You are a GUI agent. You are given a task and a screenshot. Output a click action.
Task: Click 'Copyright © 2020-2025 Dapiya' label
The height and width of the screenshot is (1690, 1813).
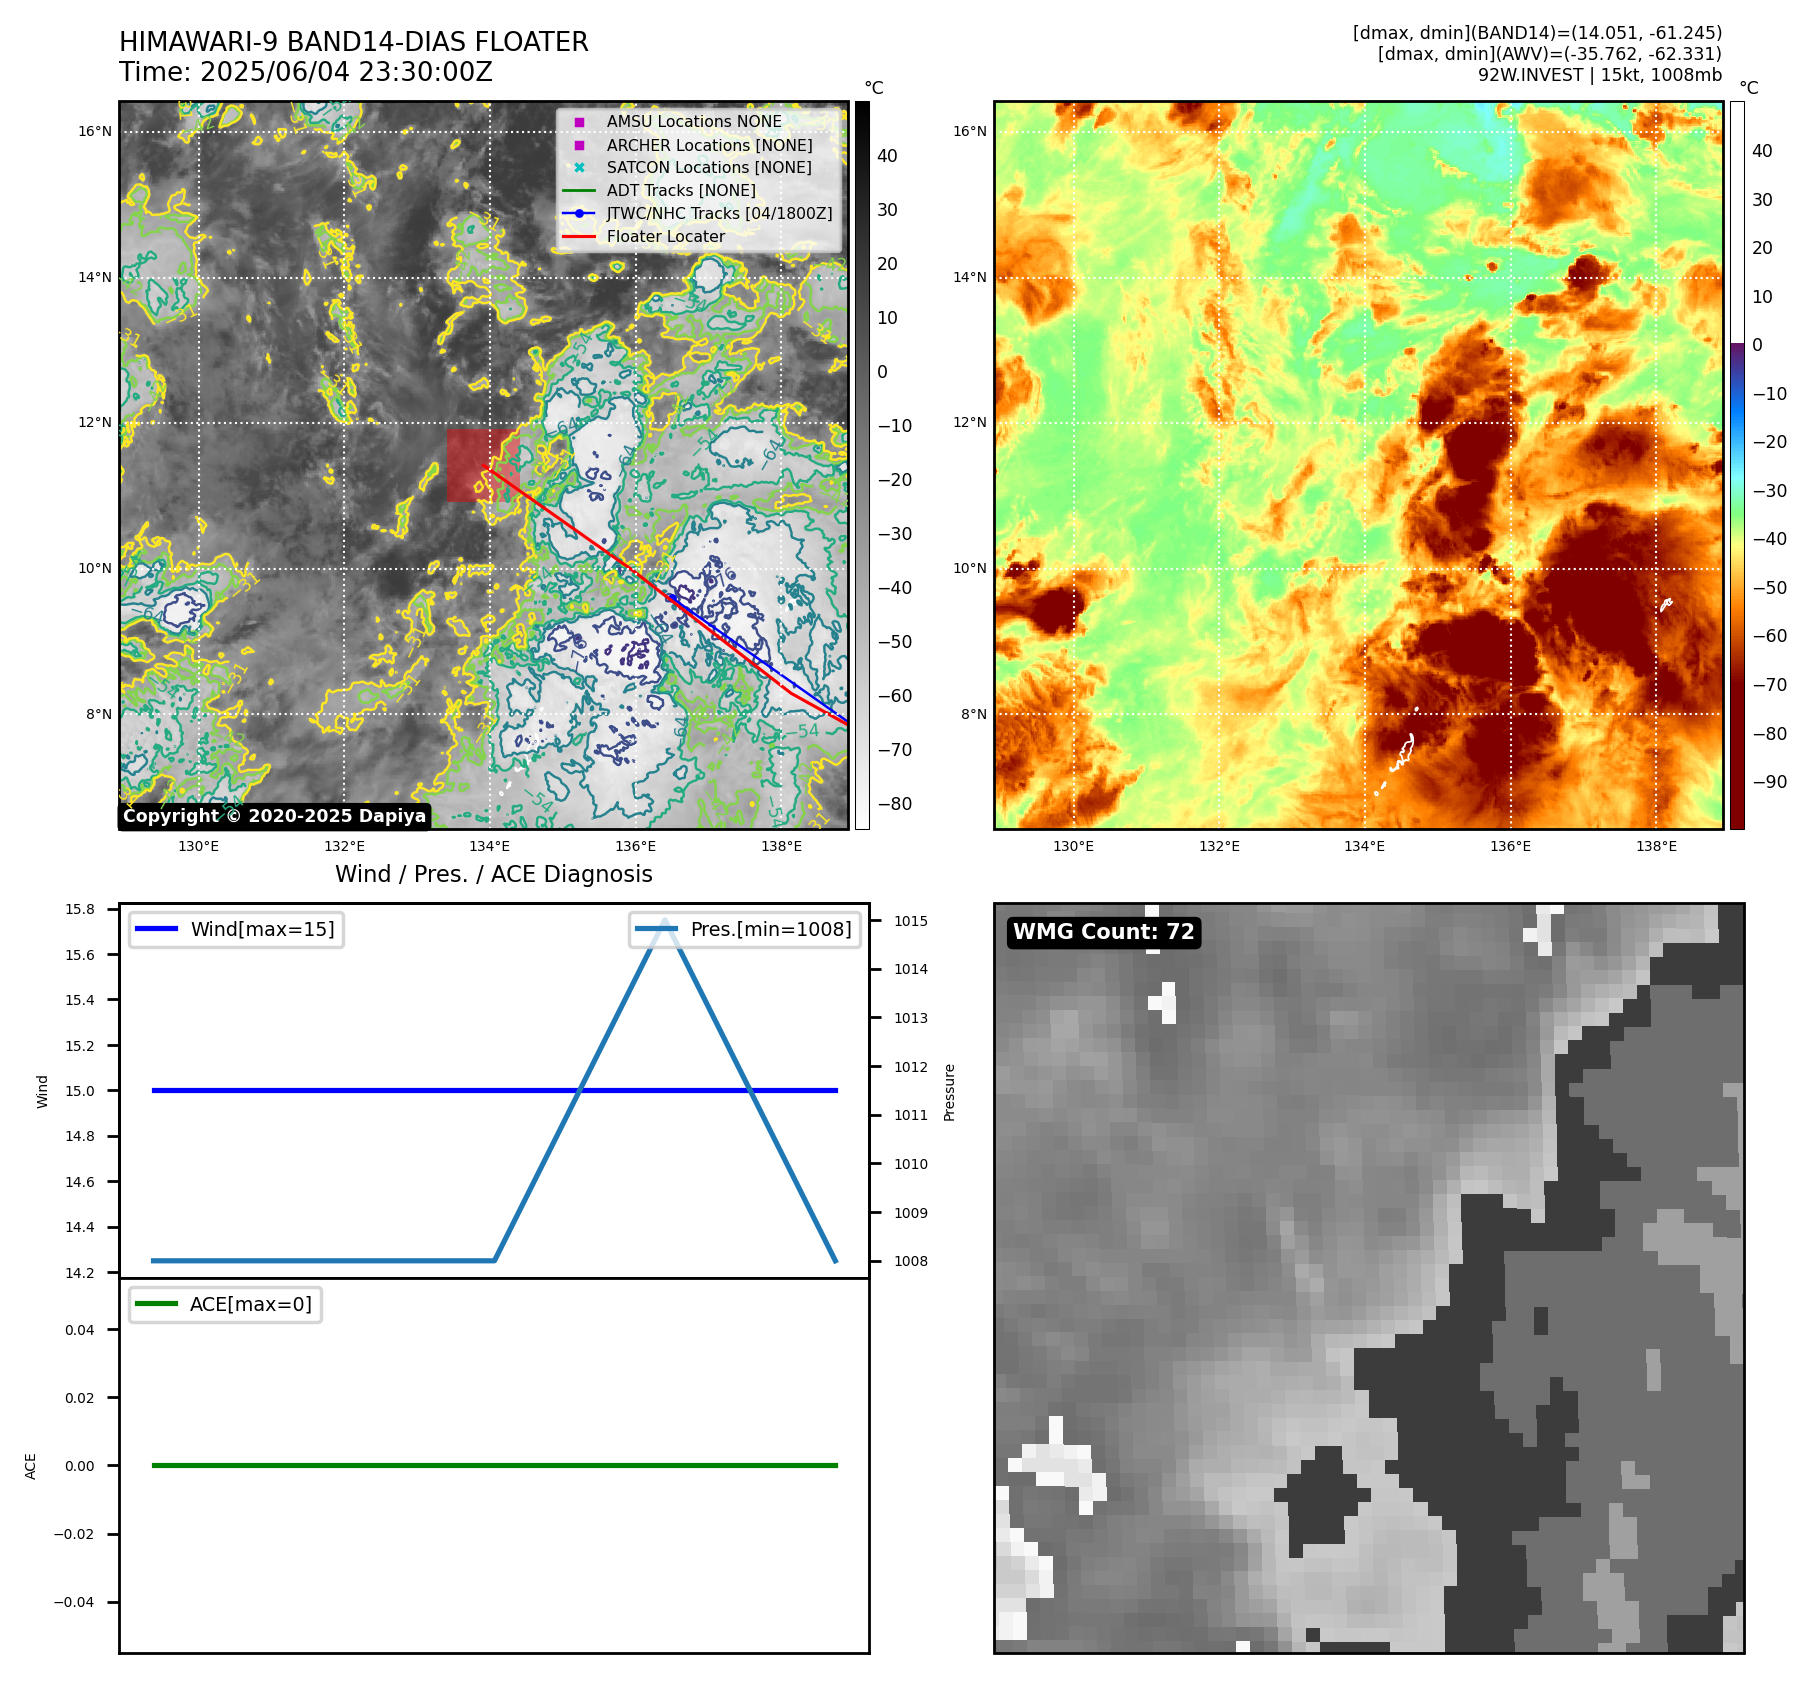[x=275, y=816]
